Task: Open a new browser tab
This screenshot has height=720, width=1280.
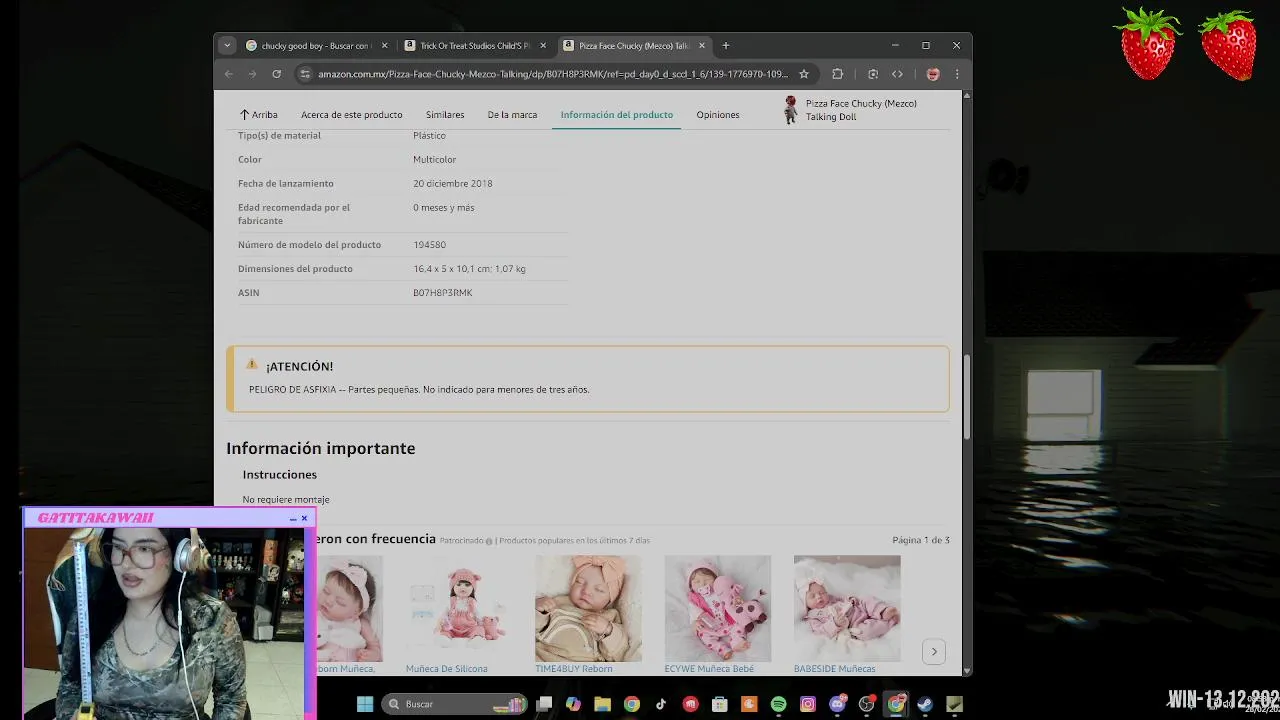Action: pyautogui.click(x=726, y=45)
